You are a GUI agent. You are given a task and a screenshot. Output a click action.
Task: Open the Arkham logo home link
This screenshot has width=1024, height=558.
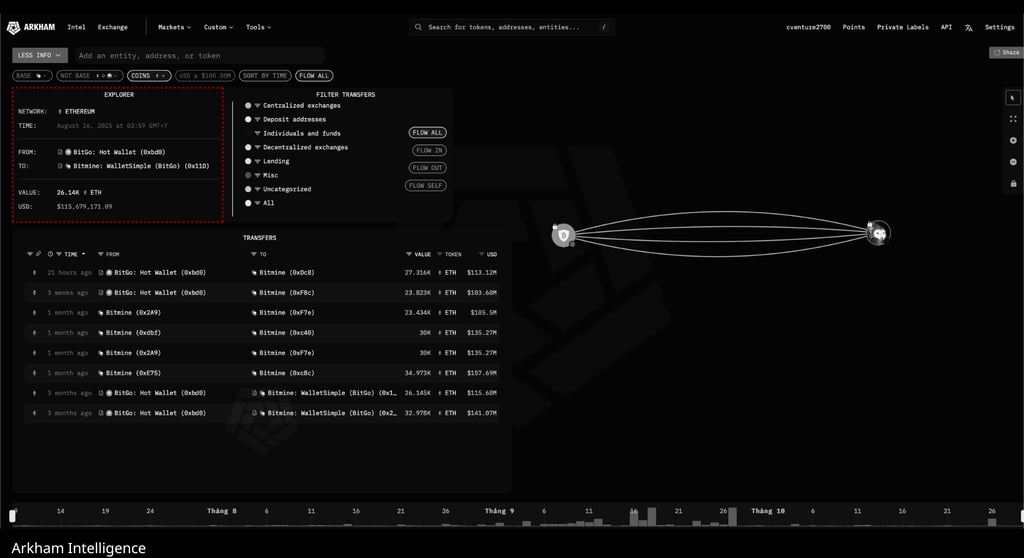(31, 27)
